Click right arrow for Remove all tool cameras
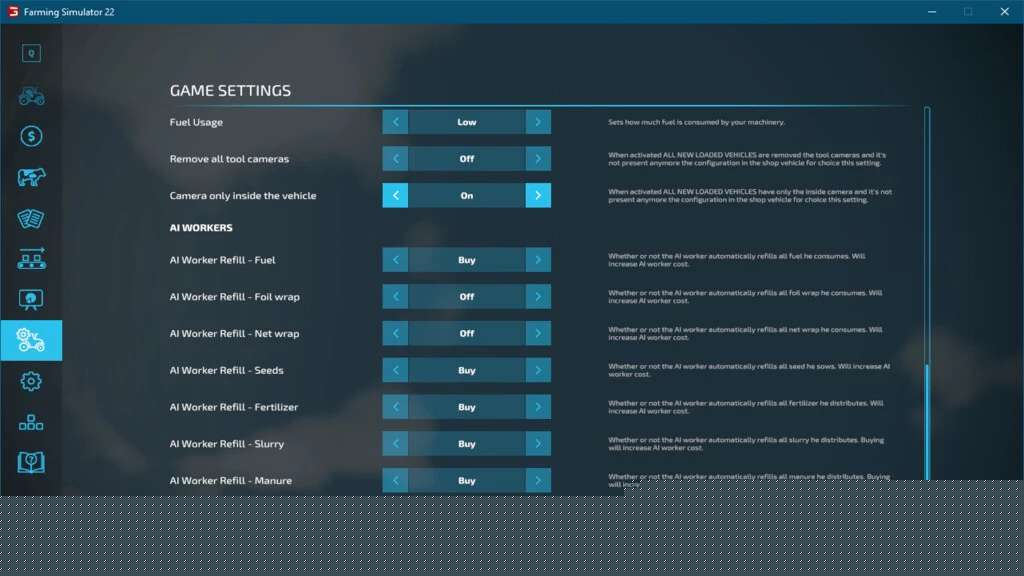The image size is (1024, 576). [538, 159]
